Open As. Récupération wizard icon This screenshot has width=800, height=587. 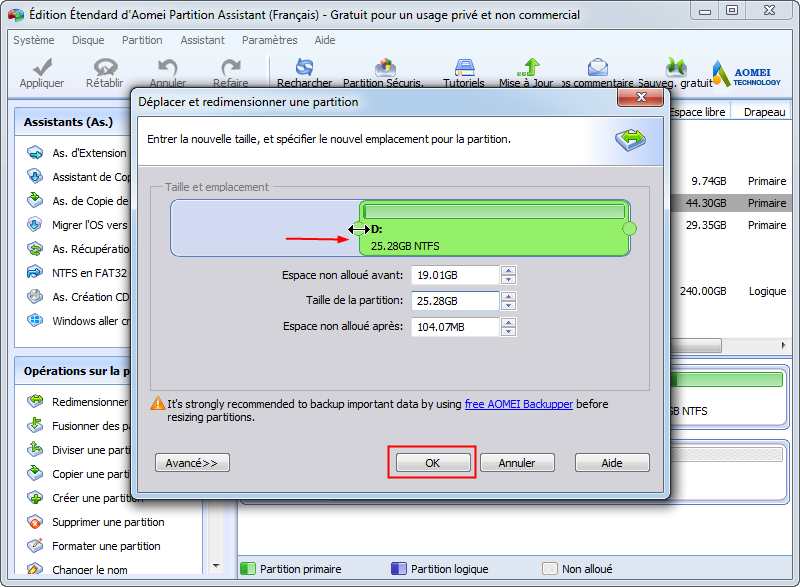[35, 248]
